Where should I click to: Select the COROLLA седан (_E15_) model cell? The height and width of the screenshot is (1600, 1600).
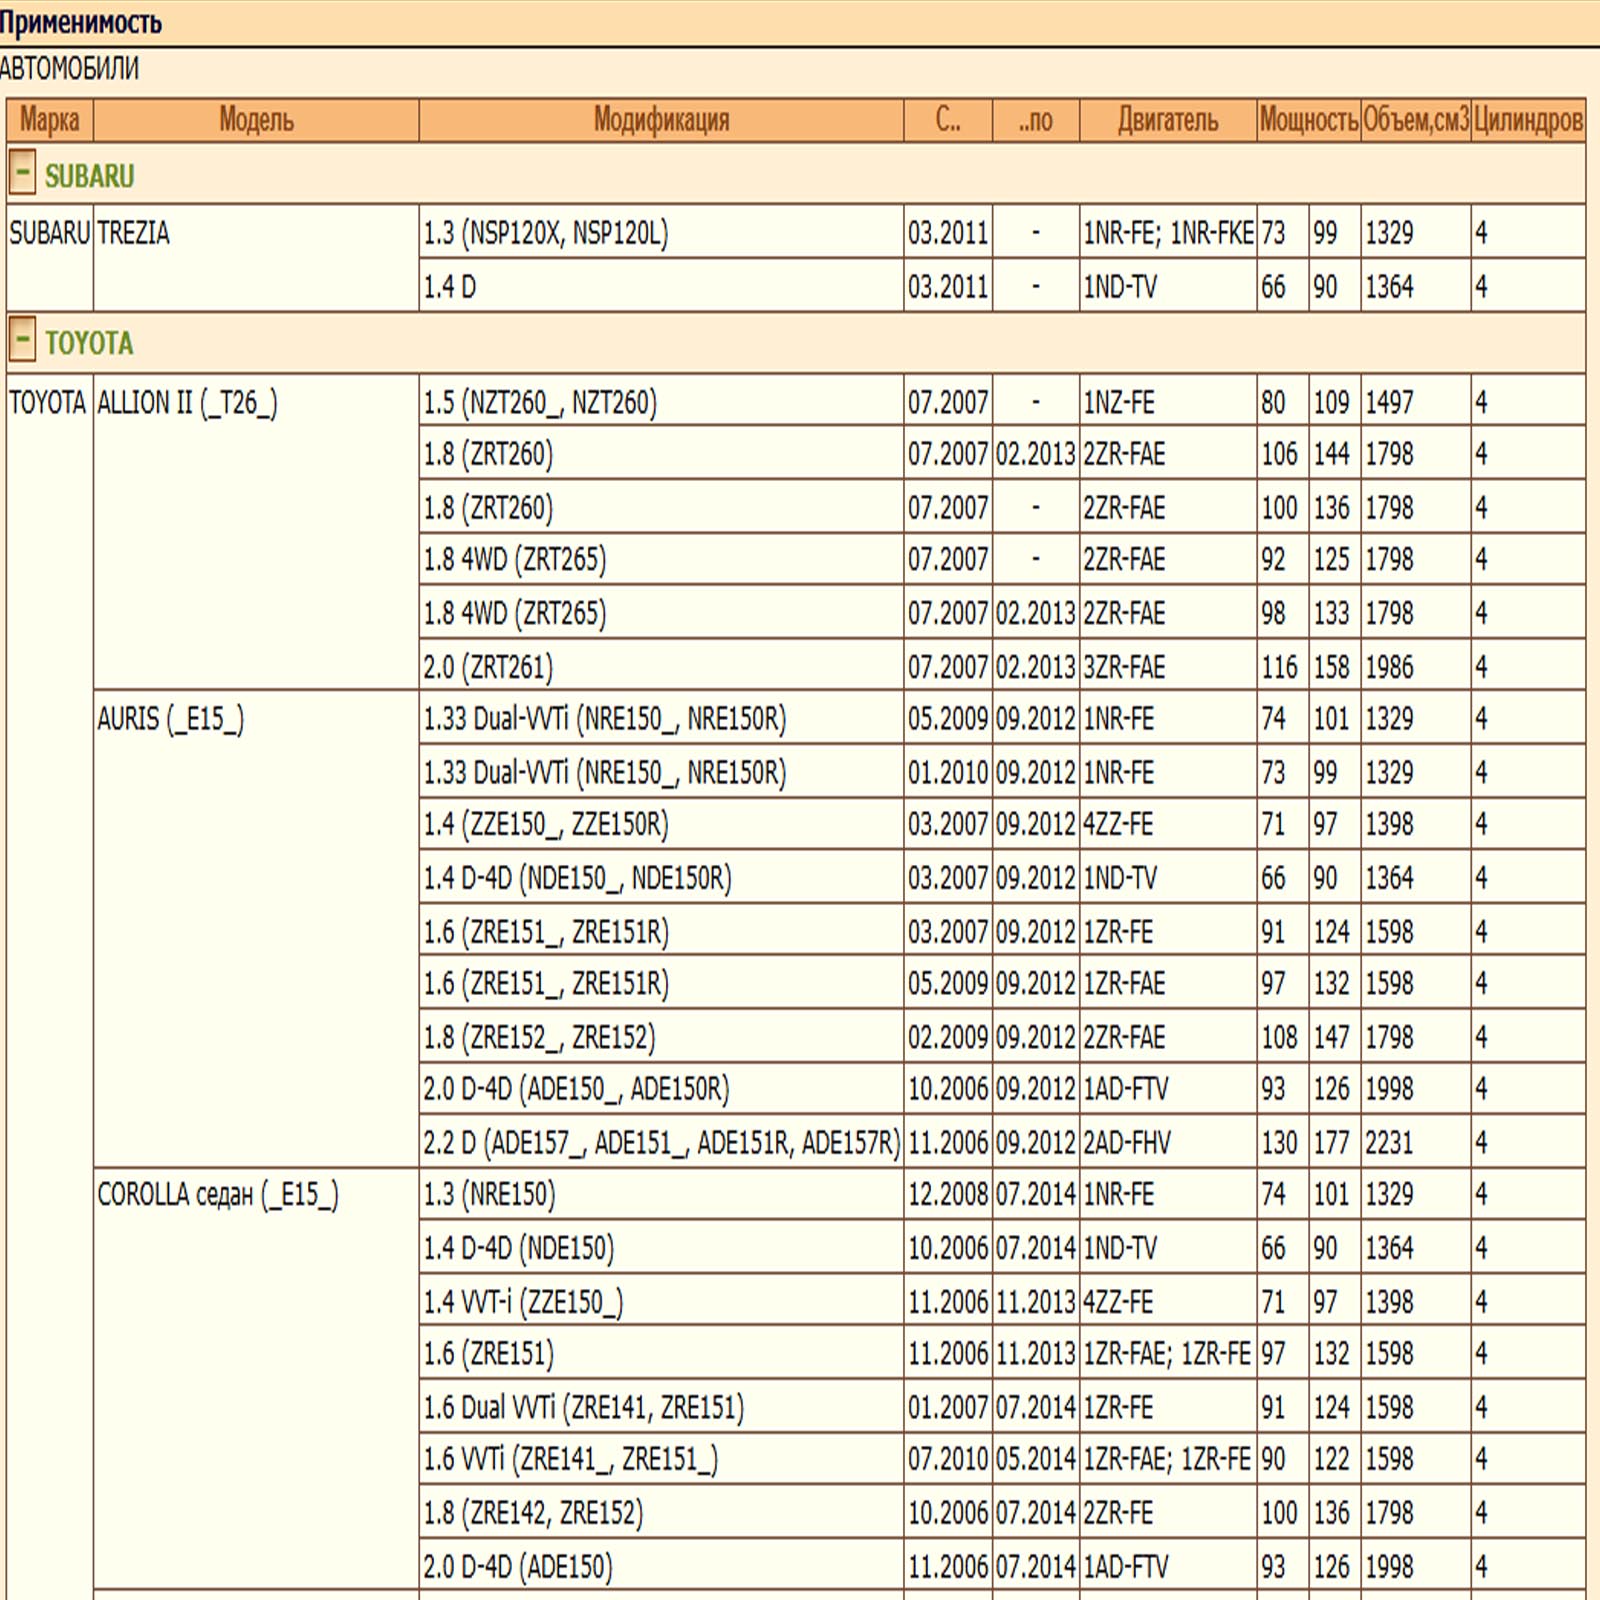coord(217,1195)
